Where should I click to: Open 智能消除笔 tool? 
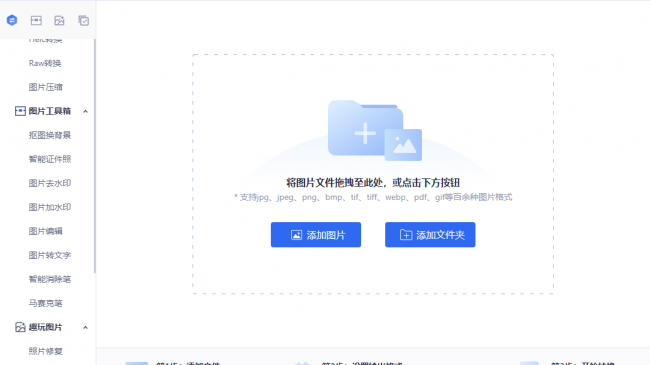pos(50,279)
